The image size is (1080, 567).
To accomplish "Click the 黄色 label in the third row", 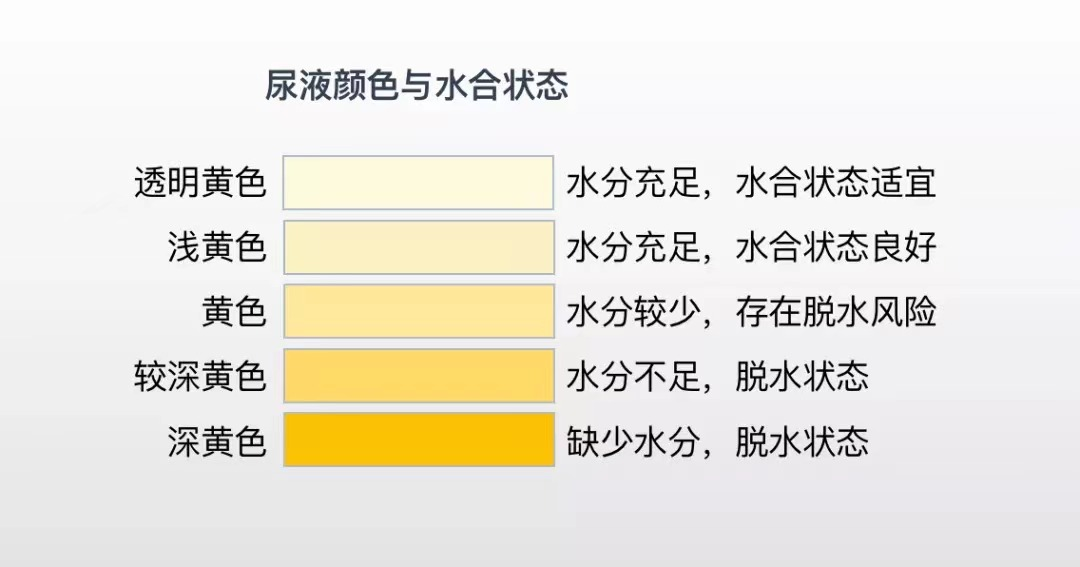I will [234, 312].
